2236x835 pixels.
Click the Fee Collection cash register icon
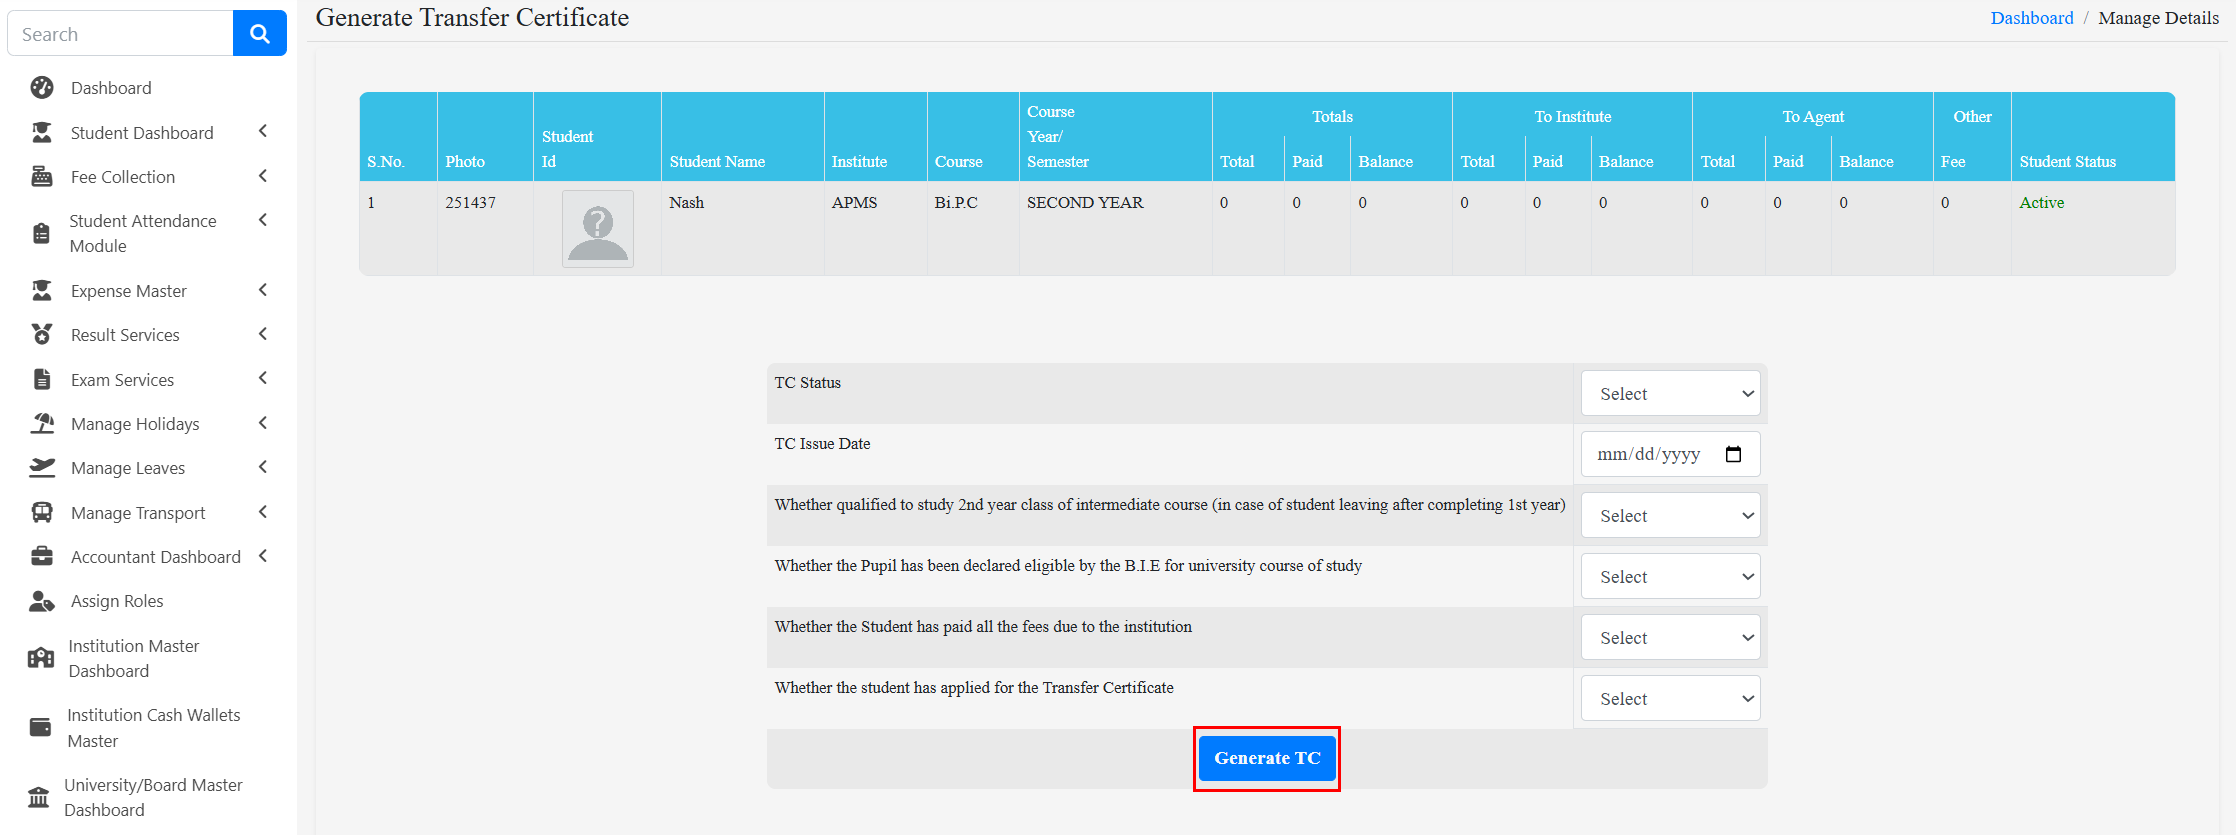coord(42,177)
